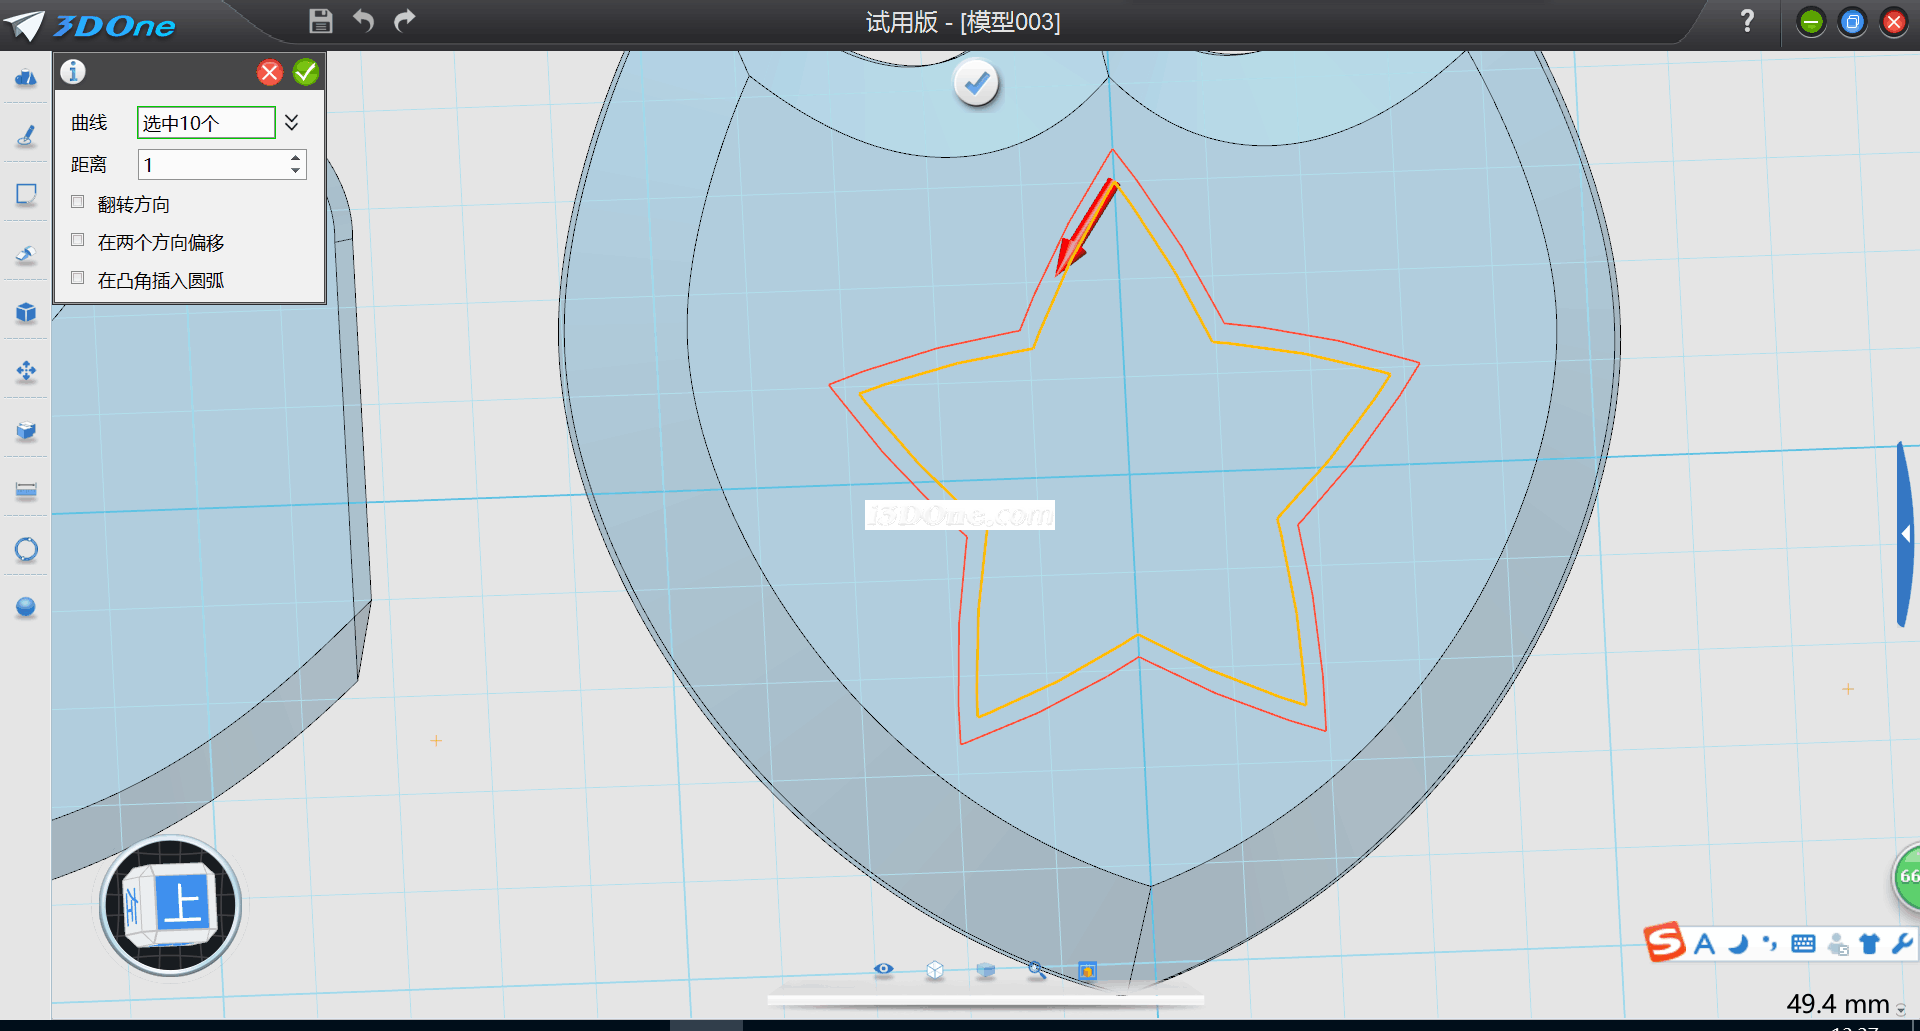Open the measure distance ruler tool
The width and height of the screenshot is (1920, 1031).
[x=26, y=490]
